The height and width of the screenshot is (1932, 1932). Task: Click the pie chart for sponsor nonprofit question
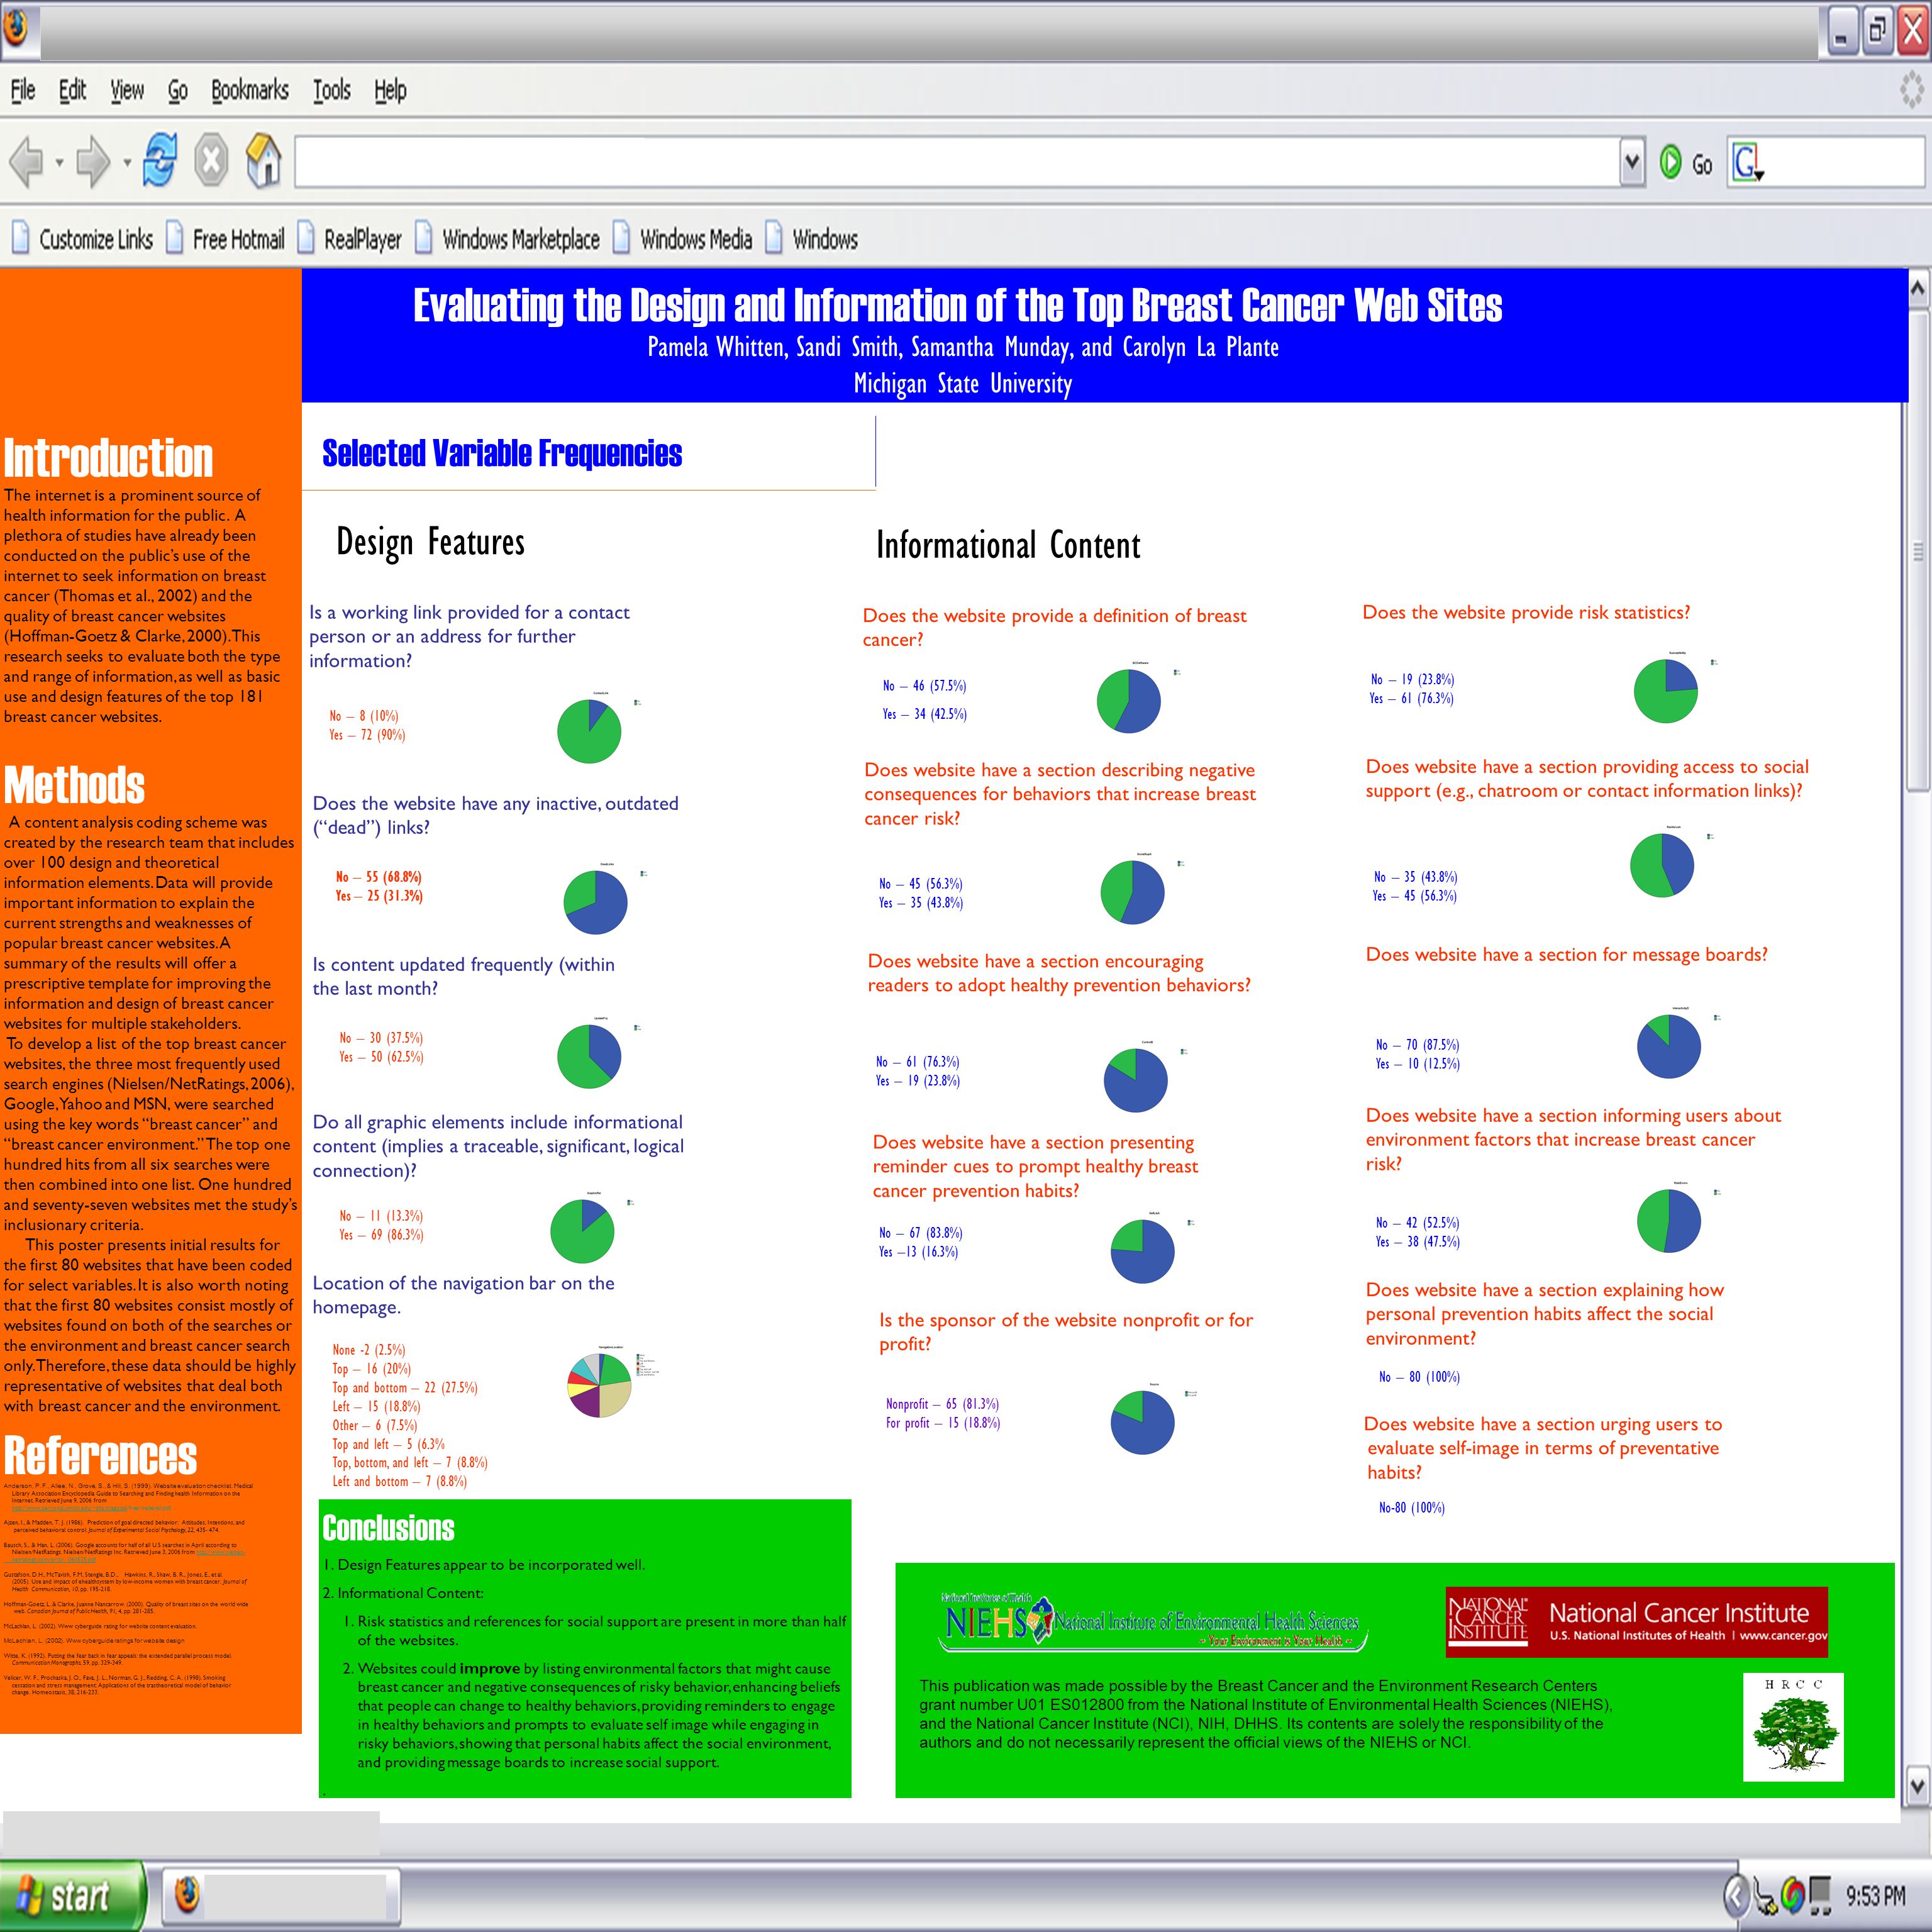click(1143, 1422)
